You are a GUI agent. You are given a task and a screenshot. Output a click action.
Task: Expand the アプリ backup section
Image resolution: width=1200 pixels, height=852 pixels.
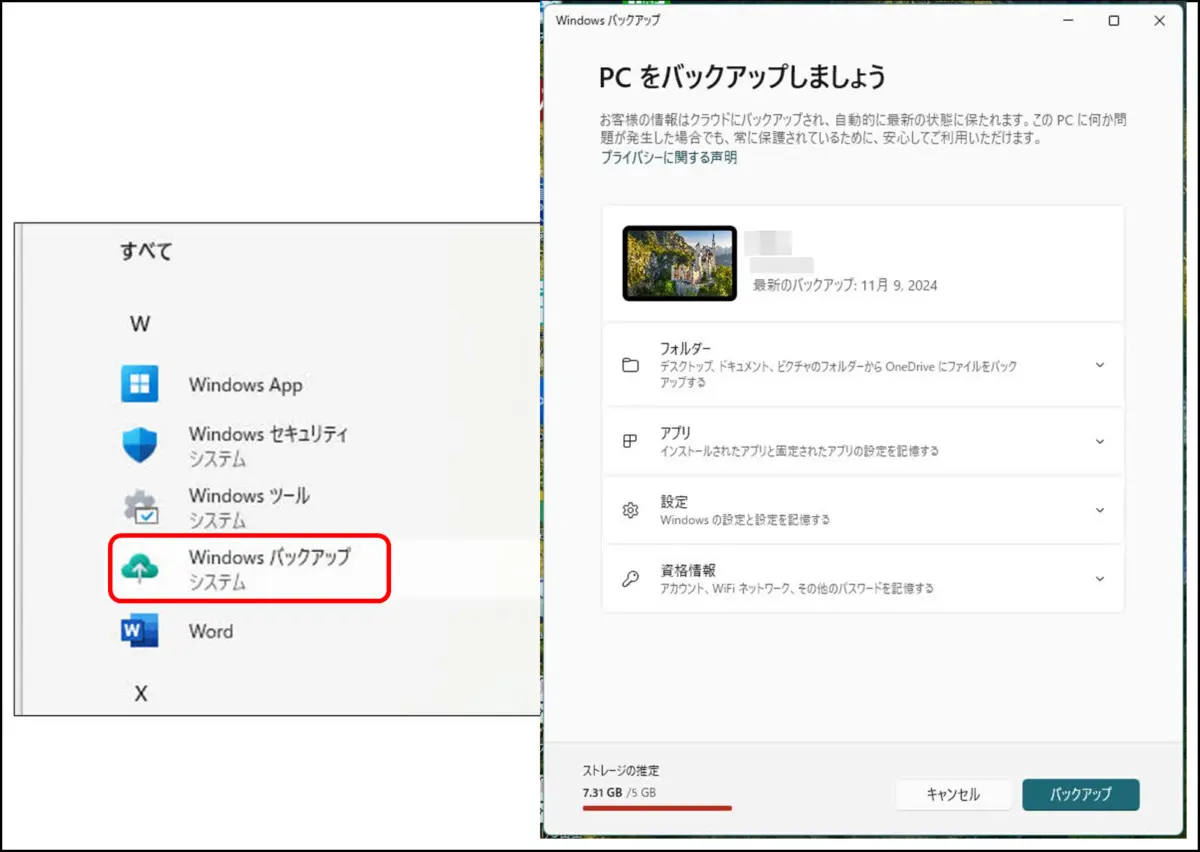1099,441
